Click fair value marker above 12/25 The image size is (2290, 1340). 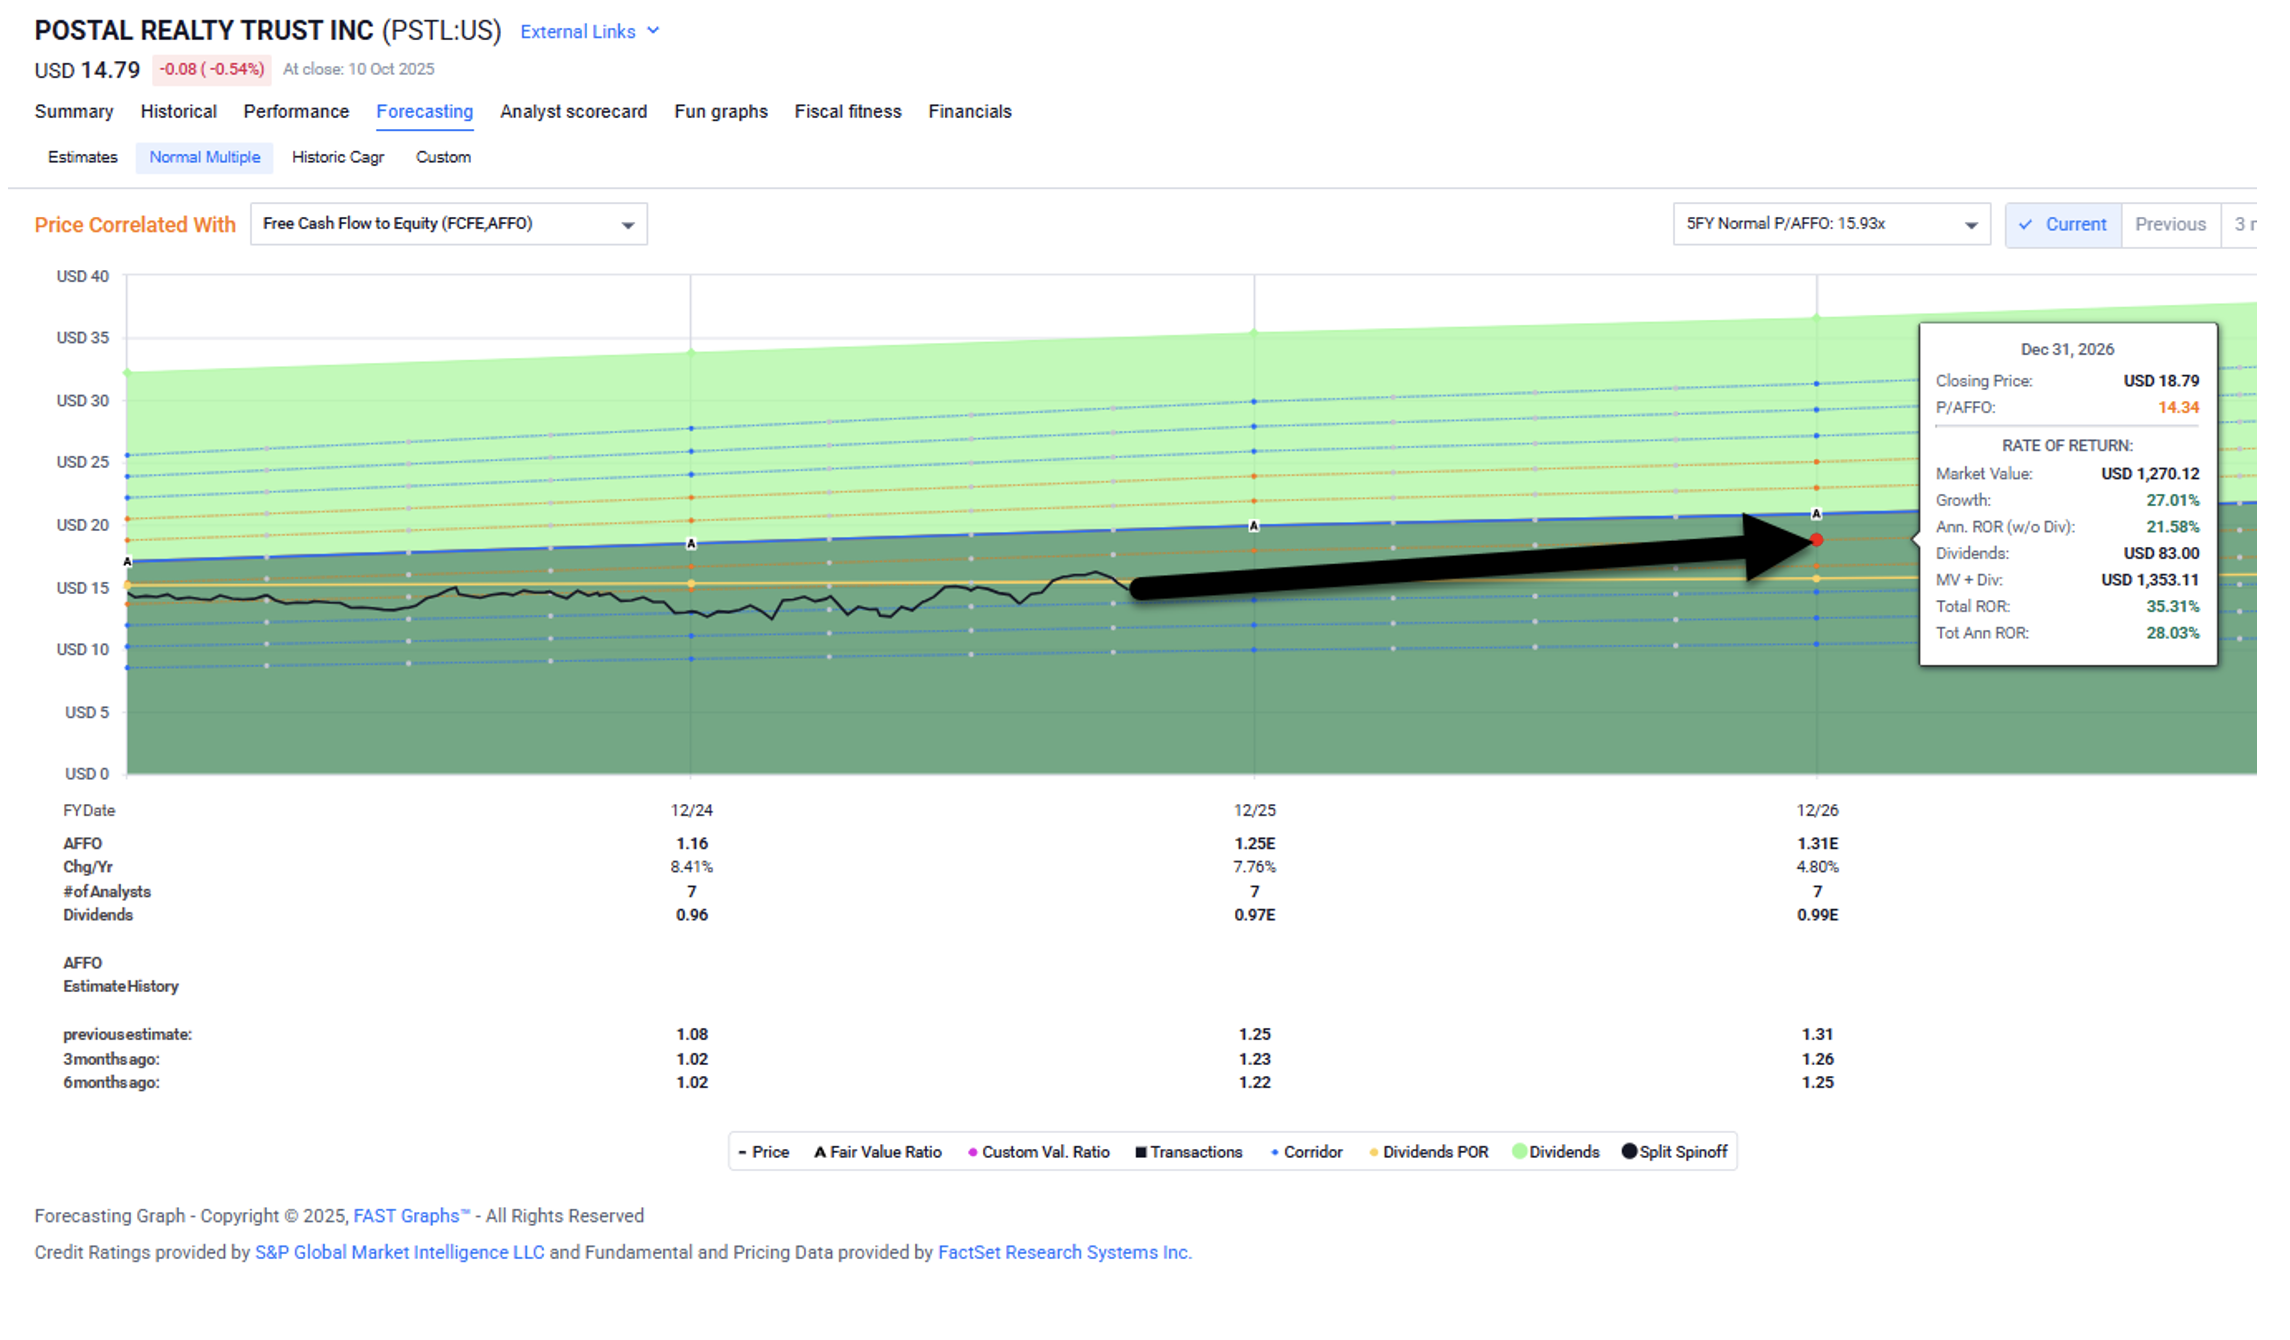pos(1254,526)
